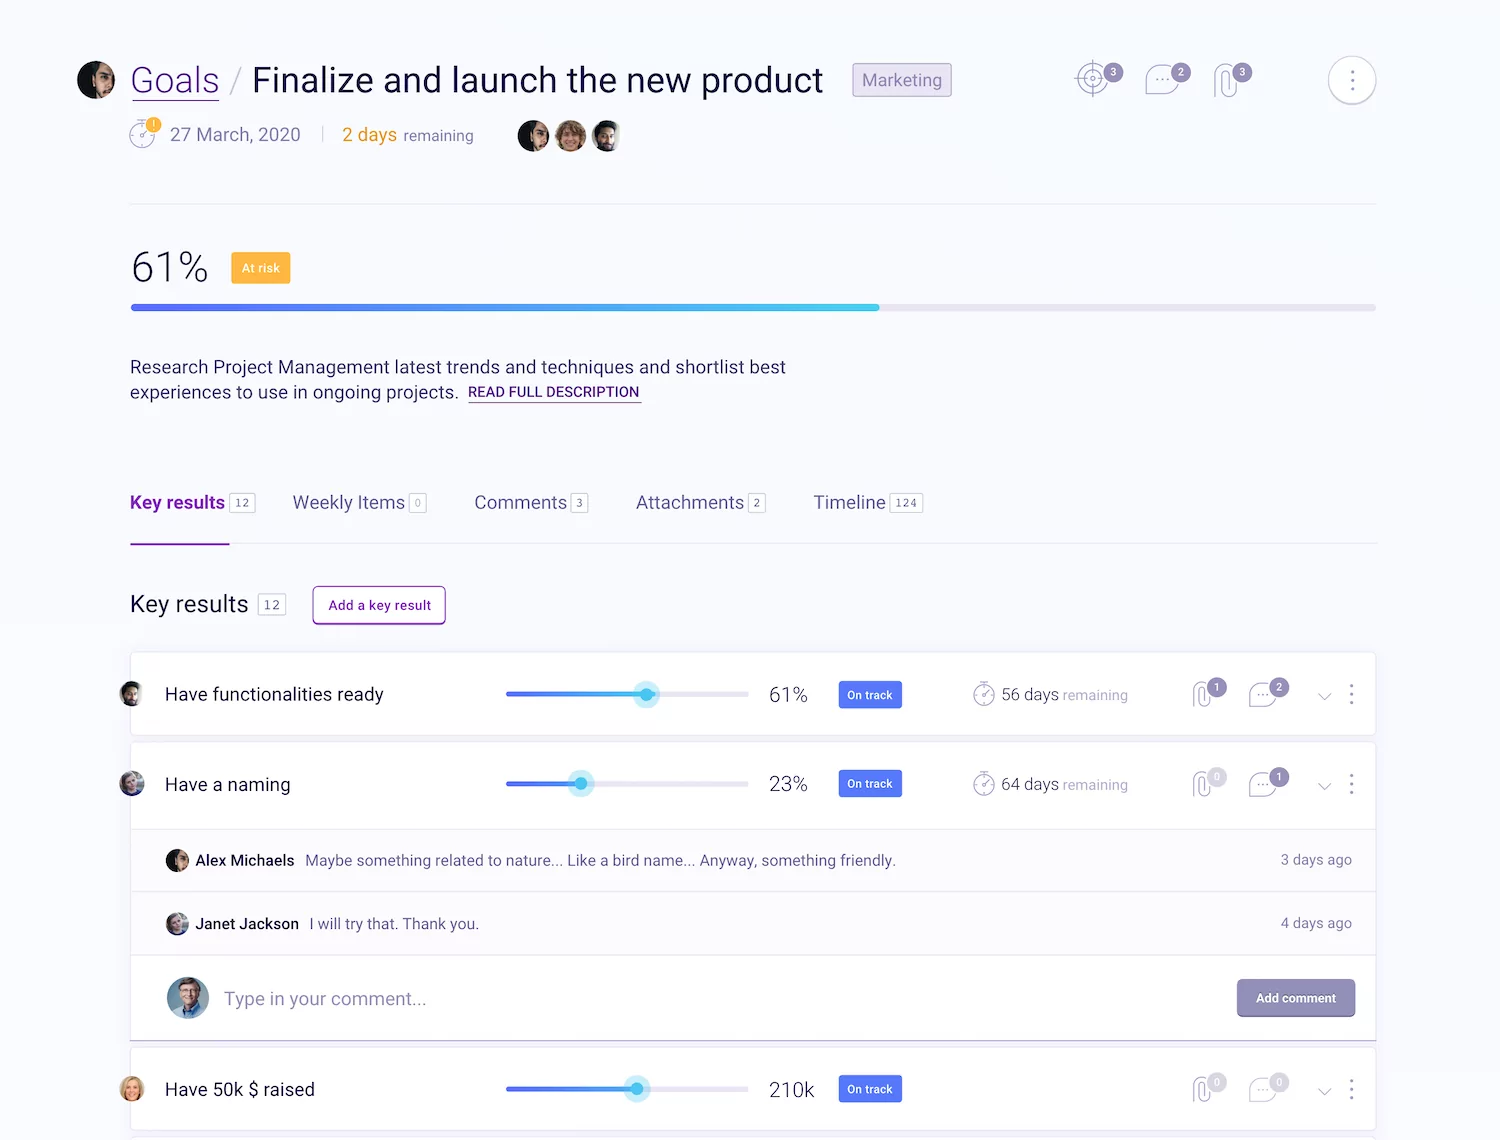The height and width of the screenshot is (1140, 1500).
Task: Click the deadline stopwatch icon near 27 March
Action: [143, 135]
